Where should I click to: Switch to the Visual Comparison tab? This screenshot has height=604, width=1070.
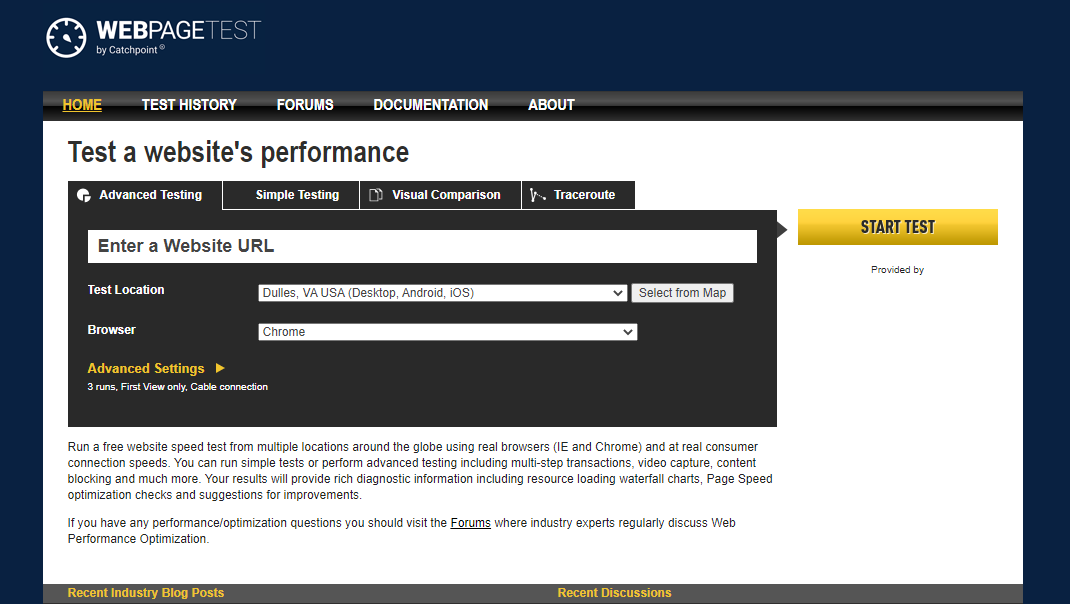tap(446, 195)
